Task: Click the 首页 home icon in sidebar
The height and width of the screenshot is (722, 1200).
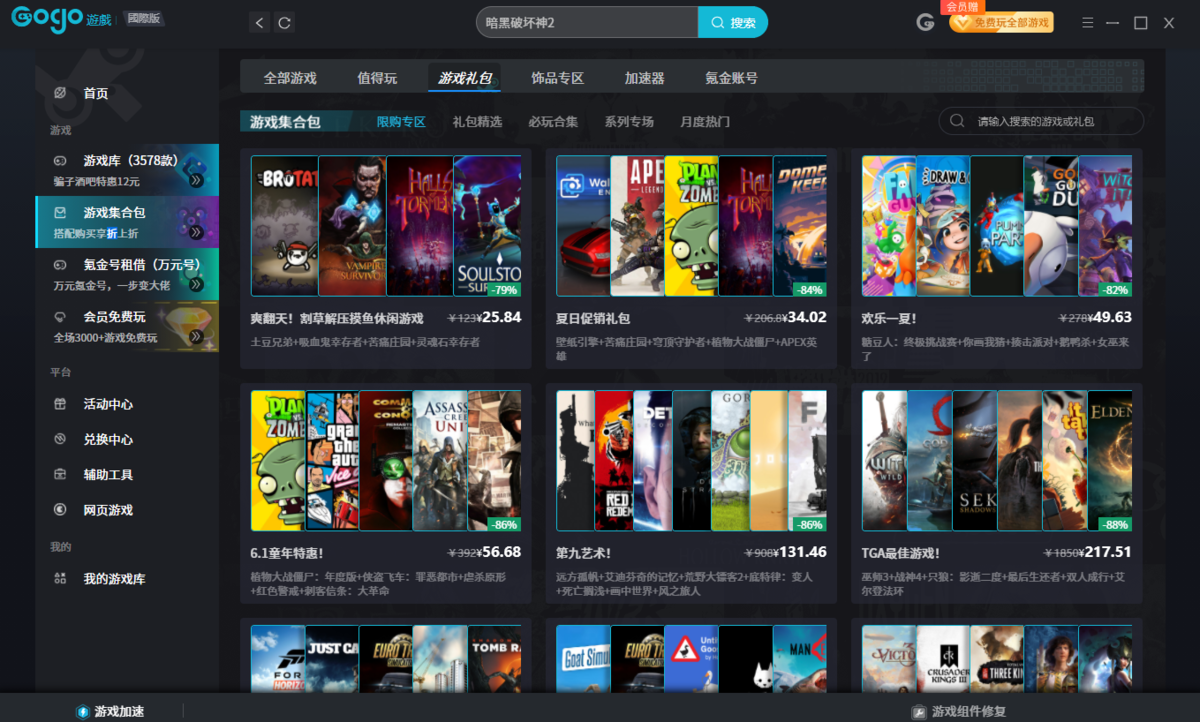Action: point(61,93)
